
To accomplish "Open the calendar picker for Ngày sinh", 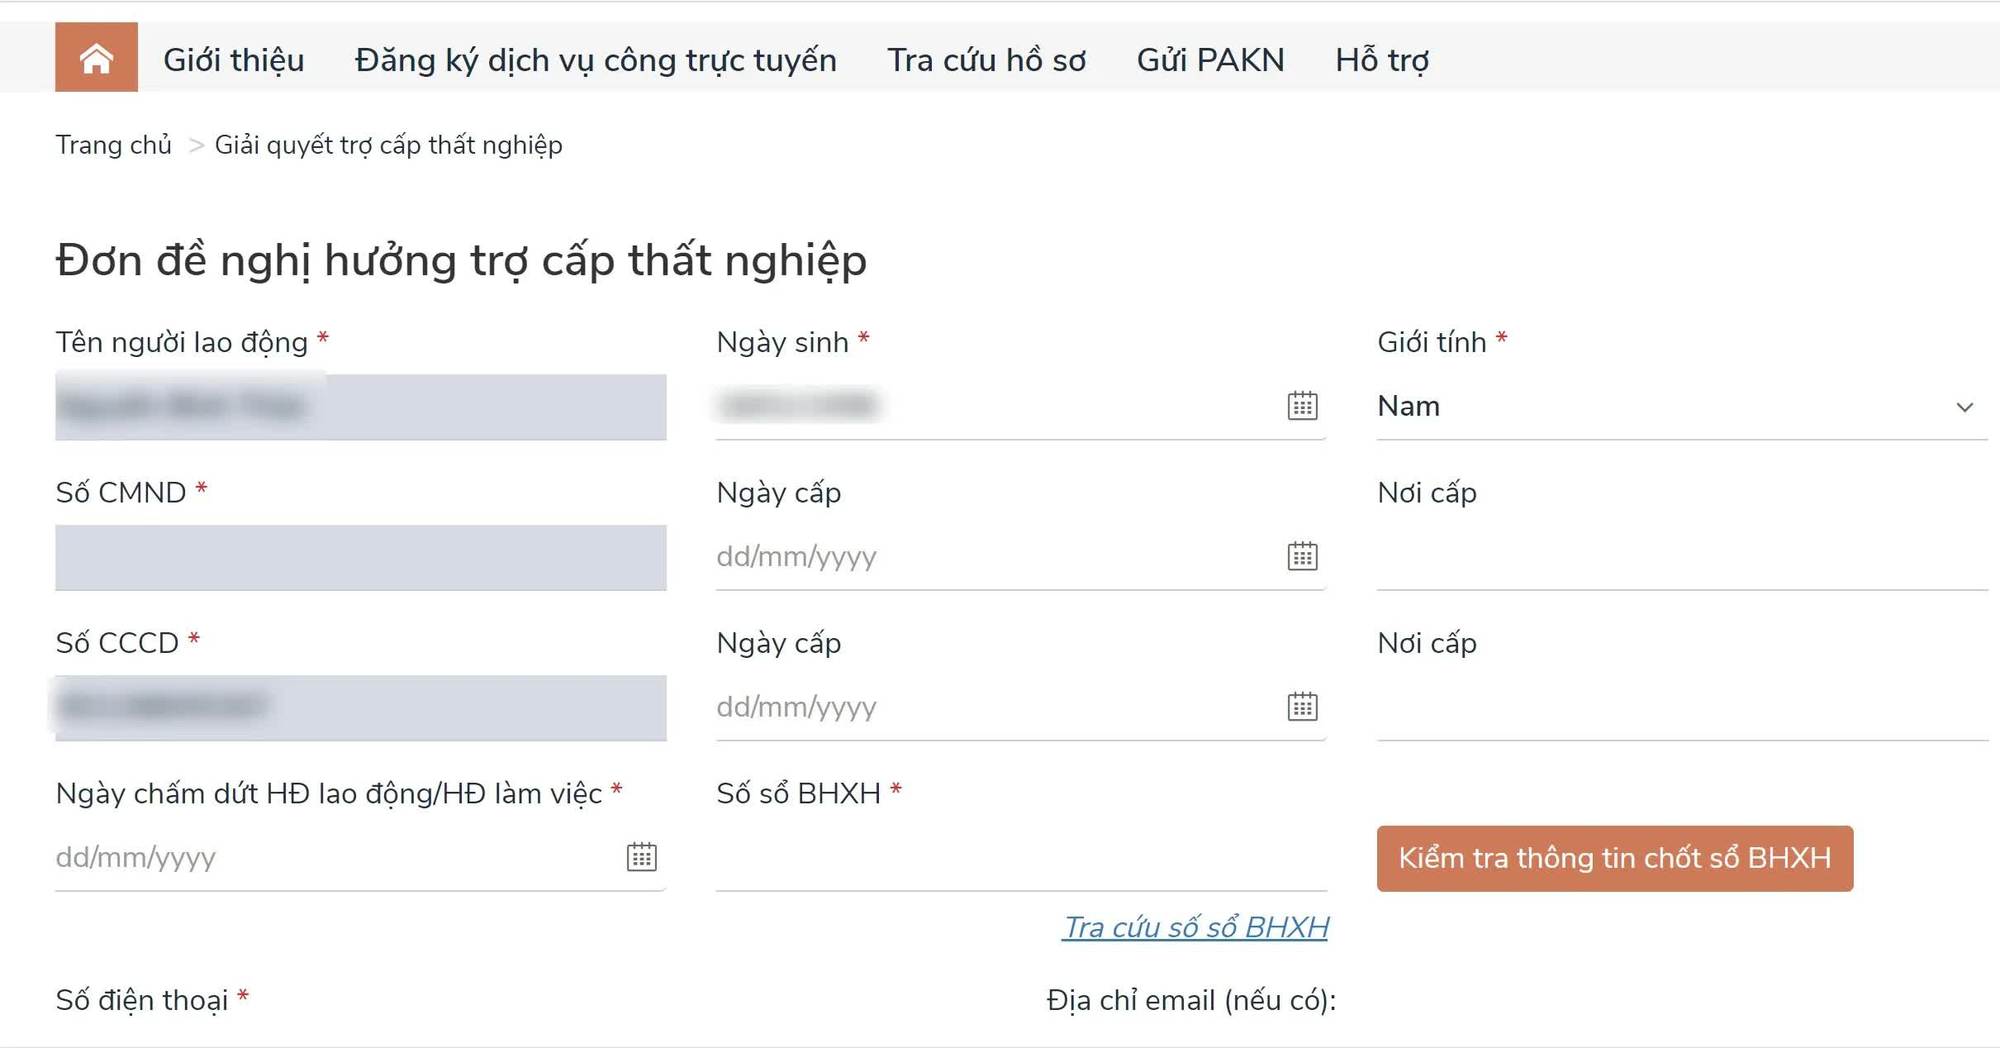I will pos(1302,406).
